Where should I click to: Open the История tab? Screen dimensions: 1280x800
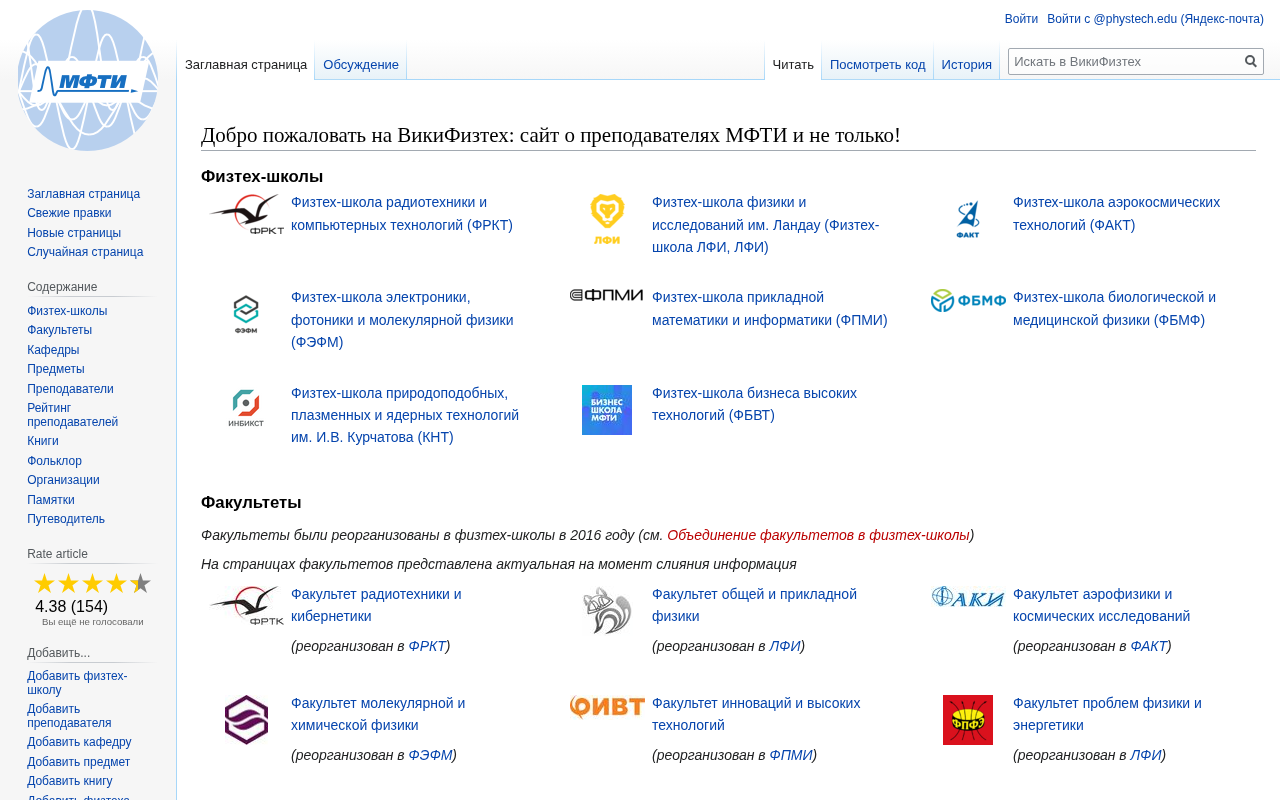(x=966, y=64)
